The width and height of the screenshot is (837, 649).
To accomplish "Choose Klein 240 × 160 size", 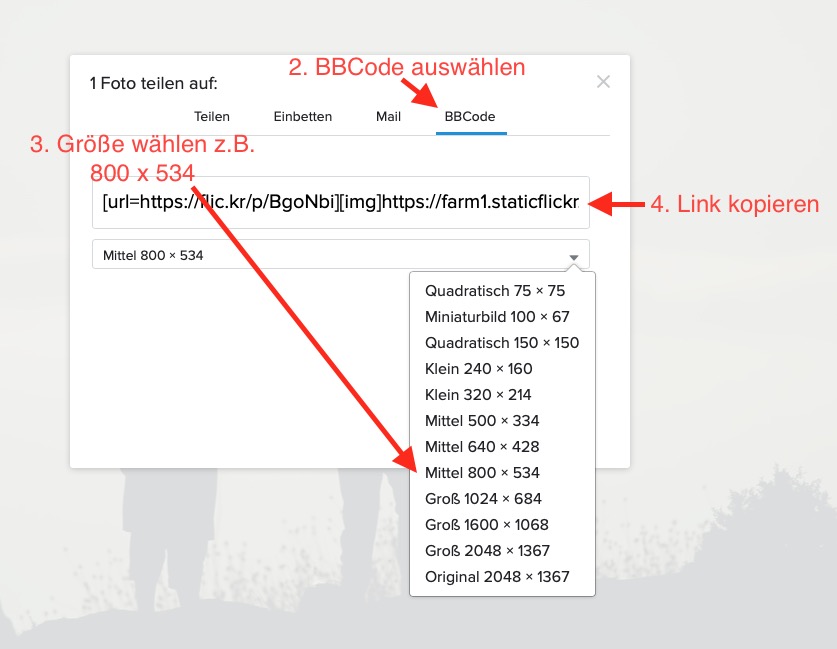I will 478,369.
